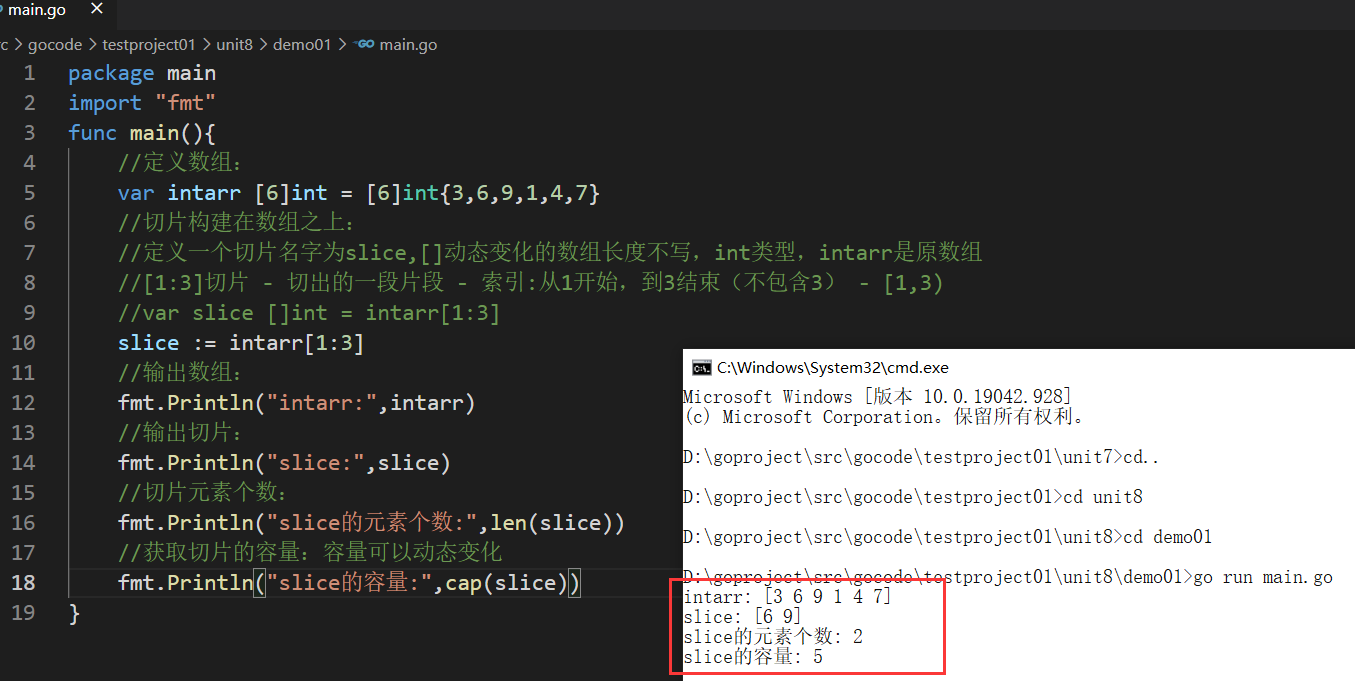Click 'intarr: [3 6 9 1 4 7]' output in cmd
Image resolution: width=1355 pixels, height=681 pixels.
tap(787, 597)
